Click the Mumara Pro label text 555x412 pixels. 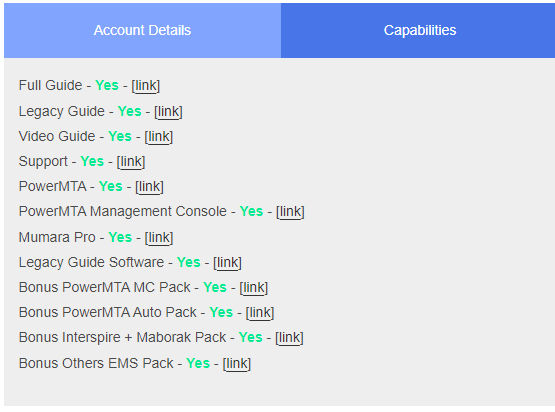(x=57, y=237)
